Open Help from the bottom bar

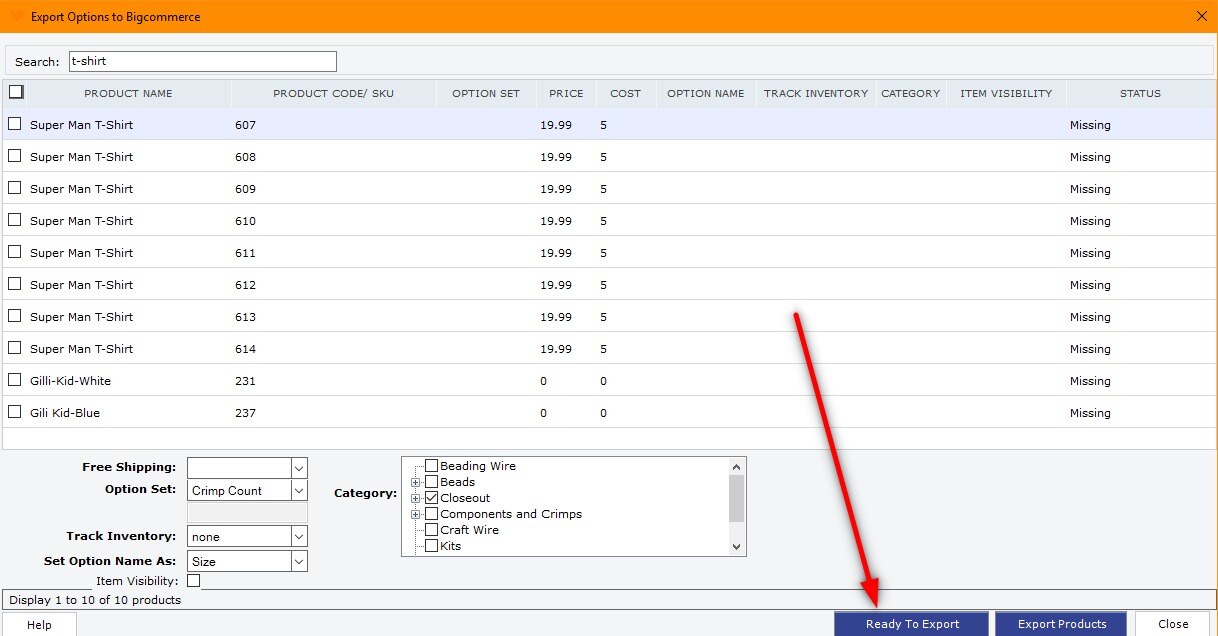39,624
